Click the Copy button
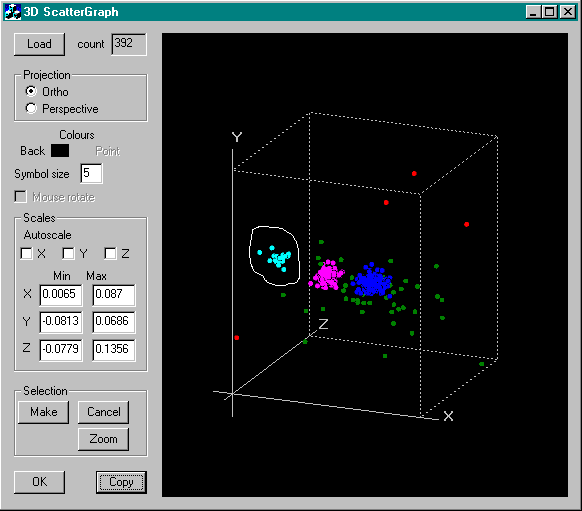This screenshot has height=511, width=582. tap(121, 482)
